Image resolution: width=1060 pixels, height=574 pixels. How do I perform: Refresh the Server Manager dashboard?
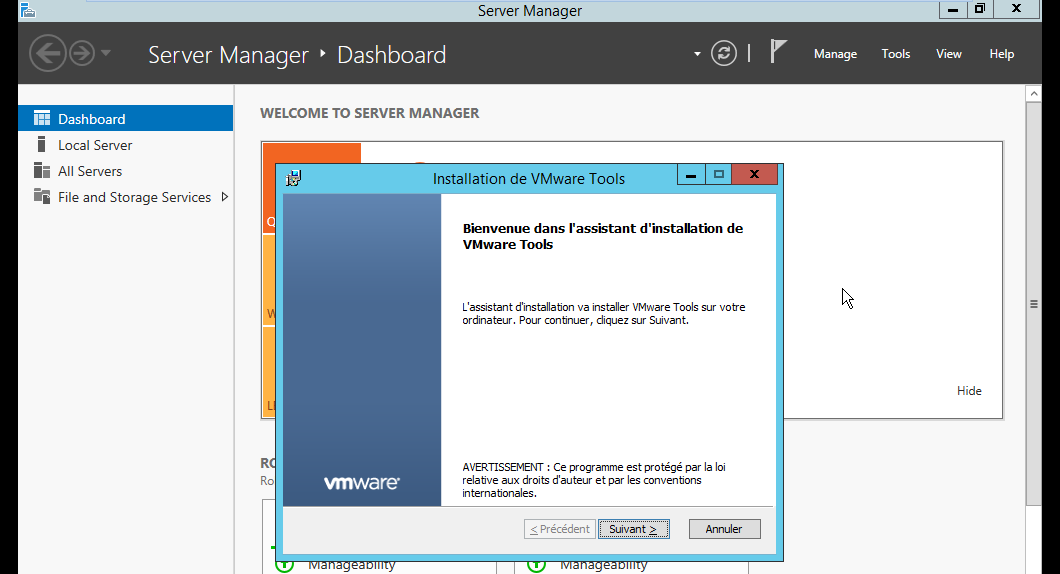click(x=723, y=53)
